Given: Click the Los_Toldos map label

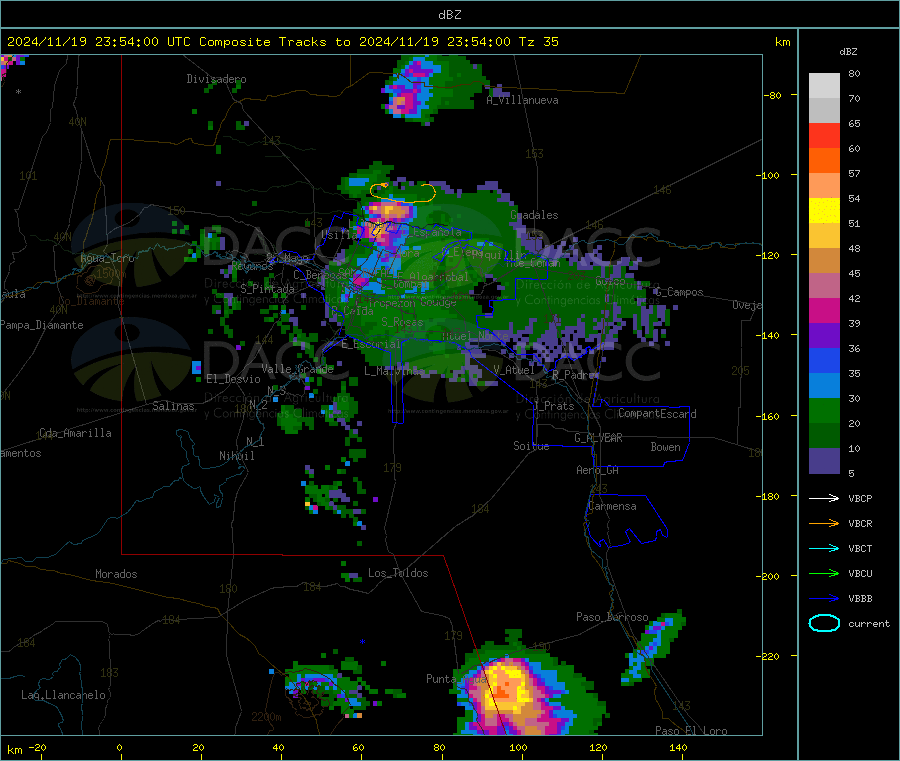Looking at the screenshot, I should click(x=398, y=573).
